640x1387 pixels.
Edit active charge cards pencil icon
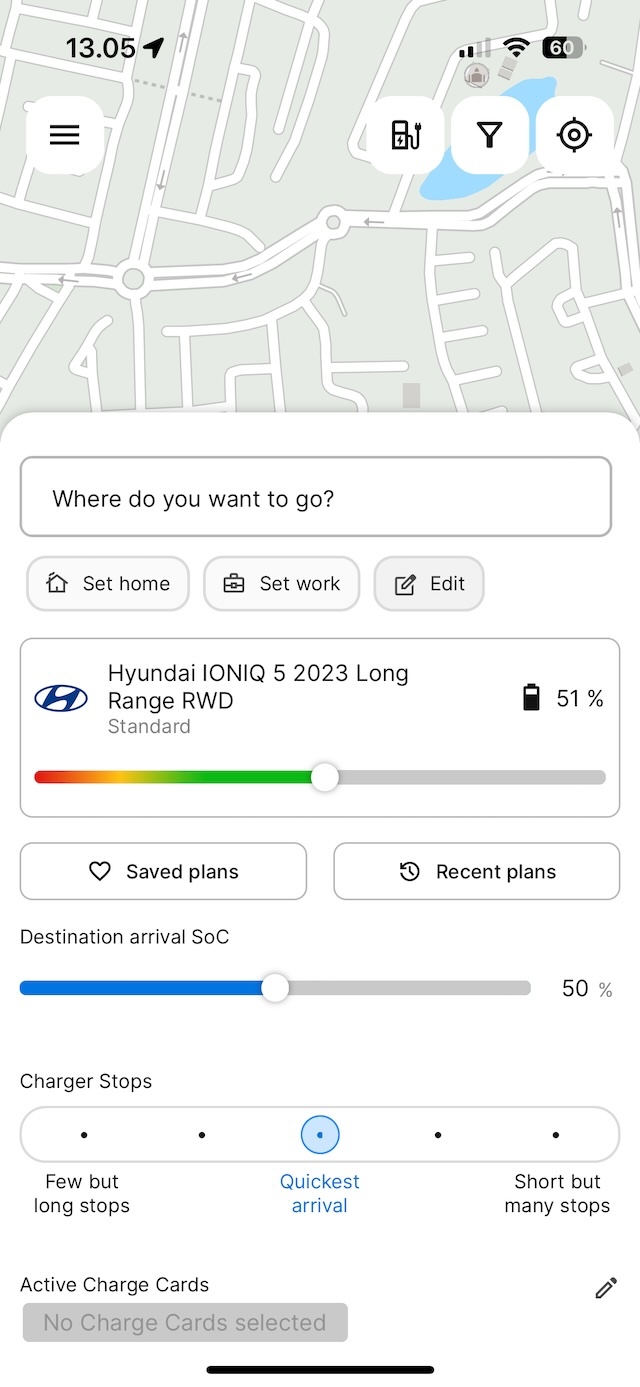pyautogui.click(x=606, y=1288)
